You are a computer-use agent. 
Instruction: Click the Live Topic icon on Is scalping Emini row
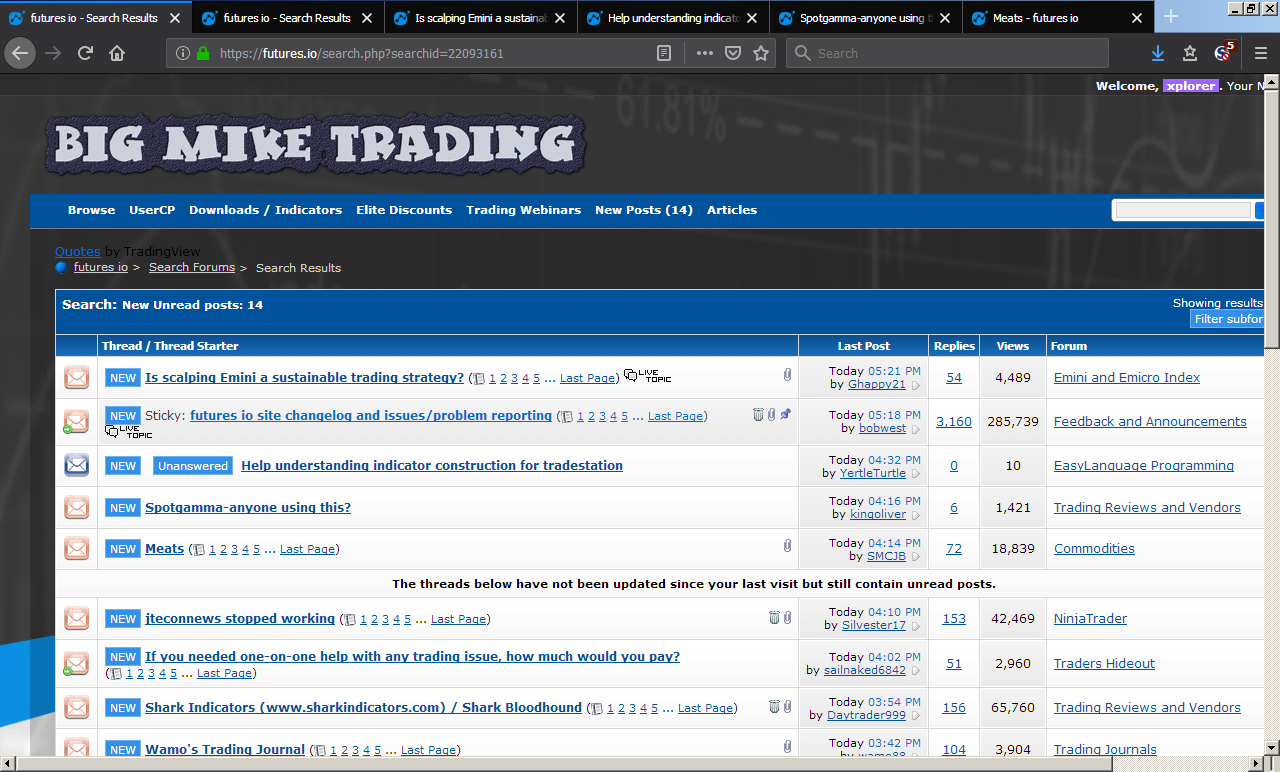(647, 376)
